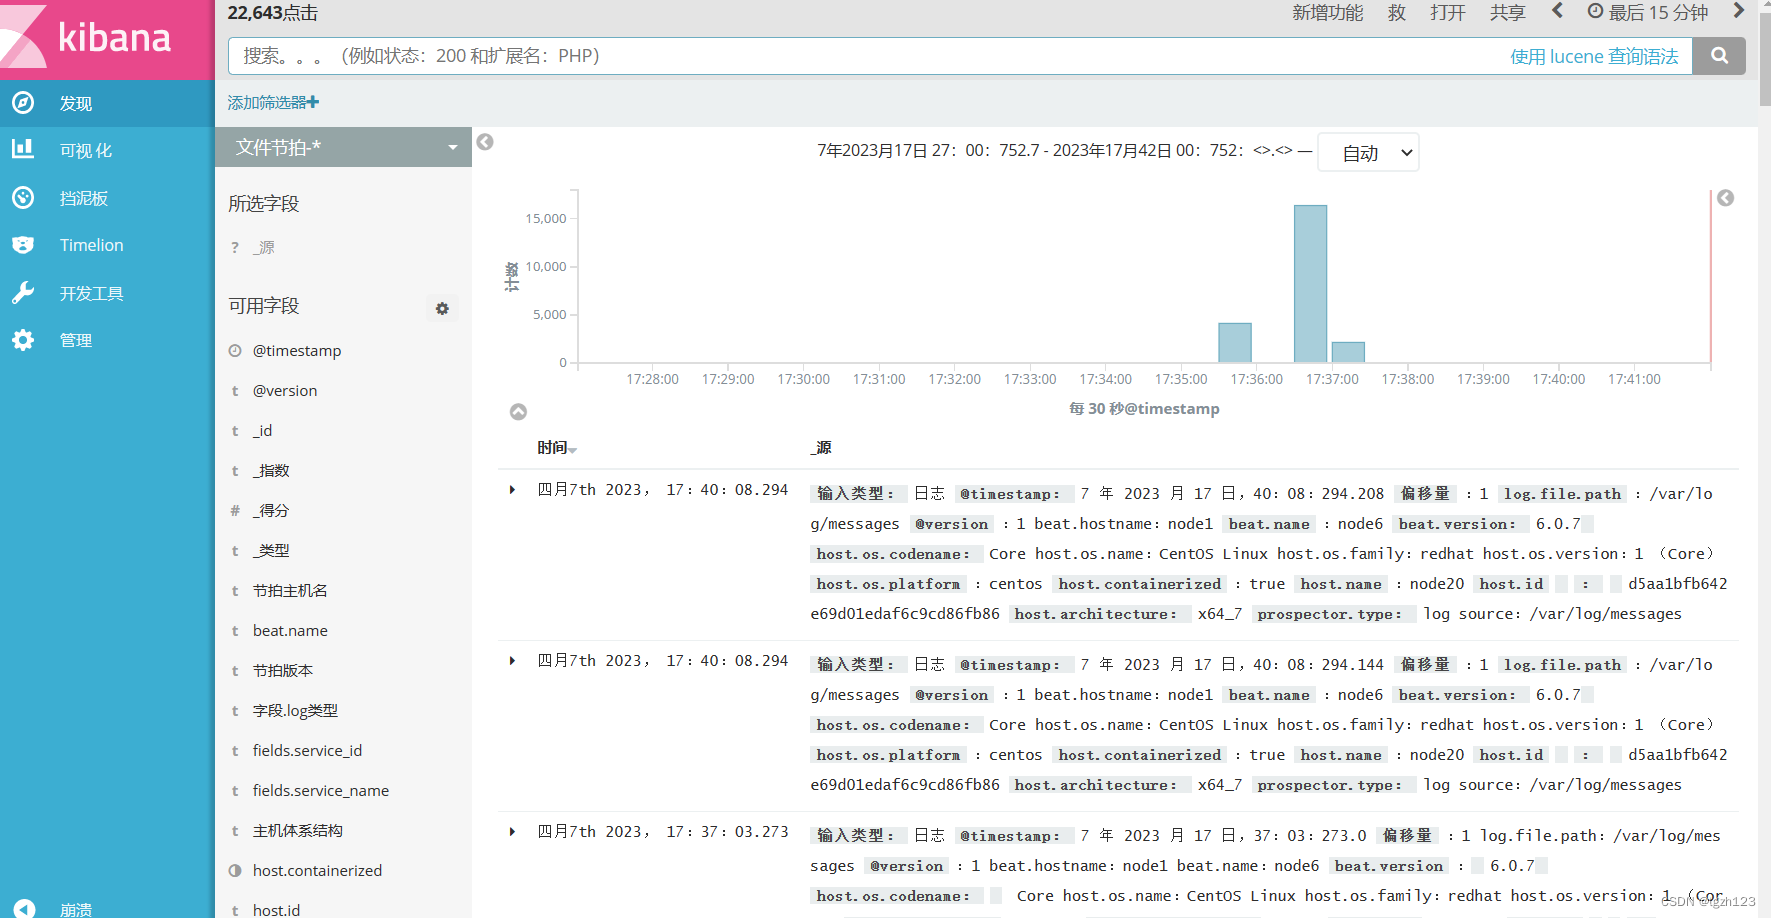Viewport: 1771px width, 918px height.
Task: Open Timelion from the sidebar
Action: pos(90,244)
